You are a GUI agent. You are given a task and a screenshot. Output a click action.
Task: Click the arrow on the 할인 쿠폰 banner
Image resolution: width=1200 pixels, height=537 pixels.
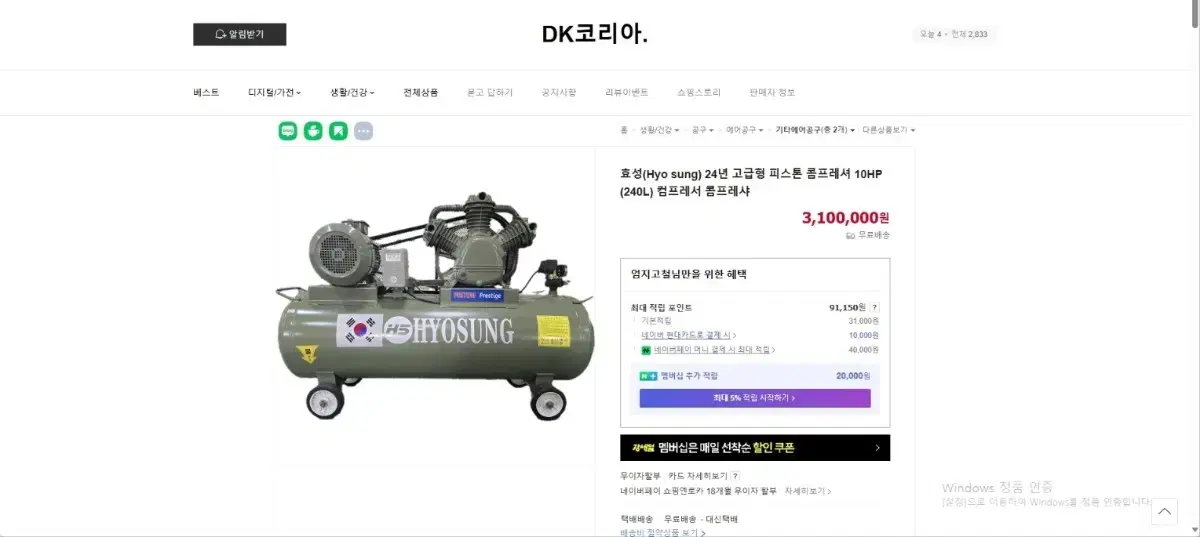coord(877,448)
